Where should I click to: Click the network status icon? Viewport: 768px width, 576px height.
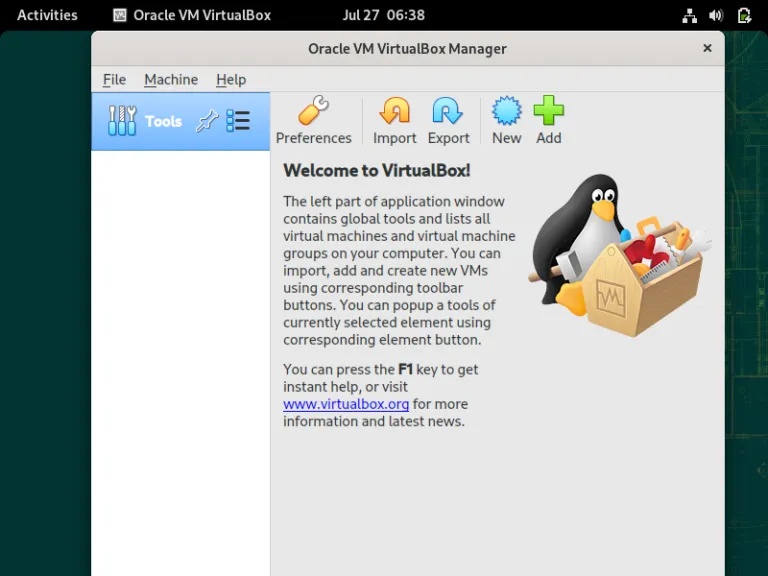point(689,15)
